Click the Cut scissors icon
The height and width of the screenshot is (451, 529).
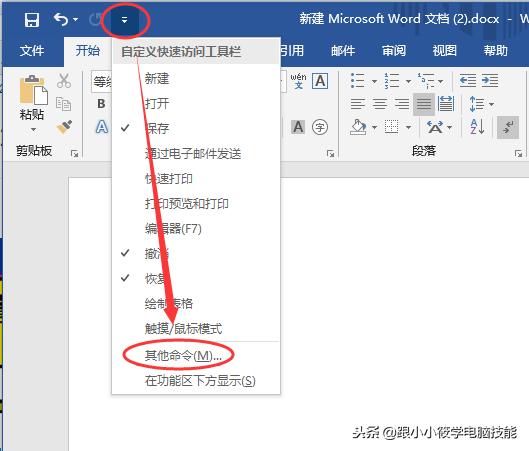(x=64, y=81)
